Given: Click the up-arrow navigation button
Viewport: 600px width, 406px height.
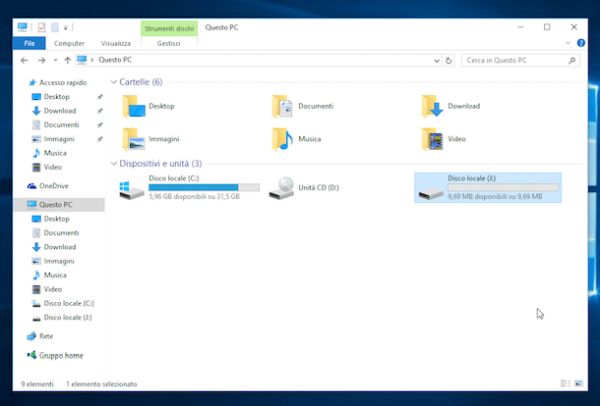Looking at the screenshot, I should [68, 60].
